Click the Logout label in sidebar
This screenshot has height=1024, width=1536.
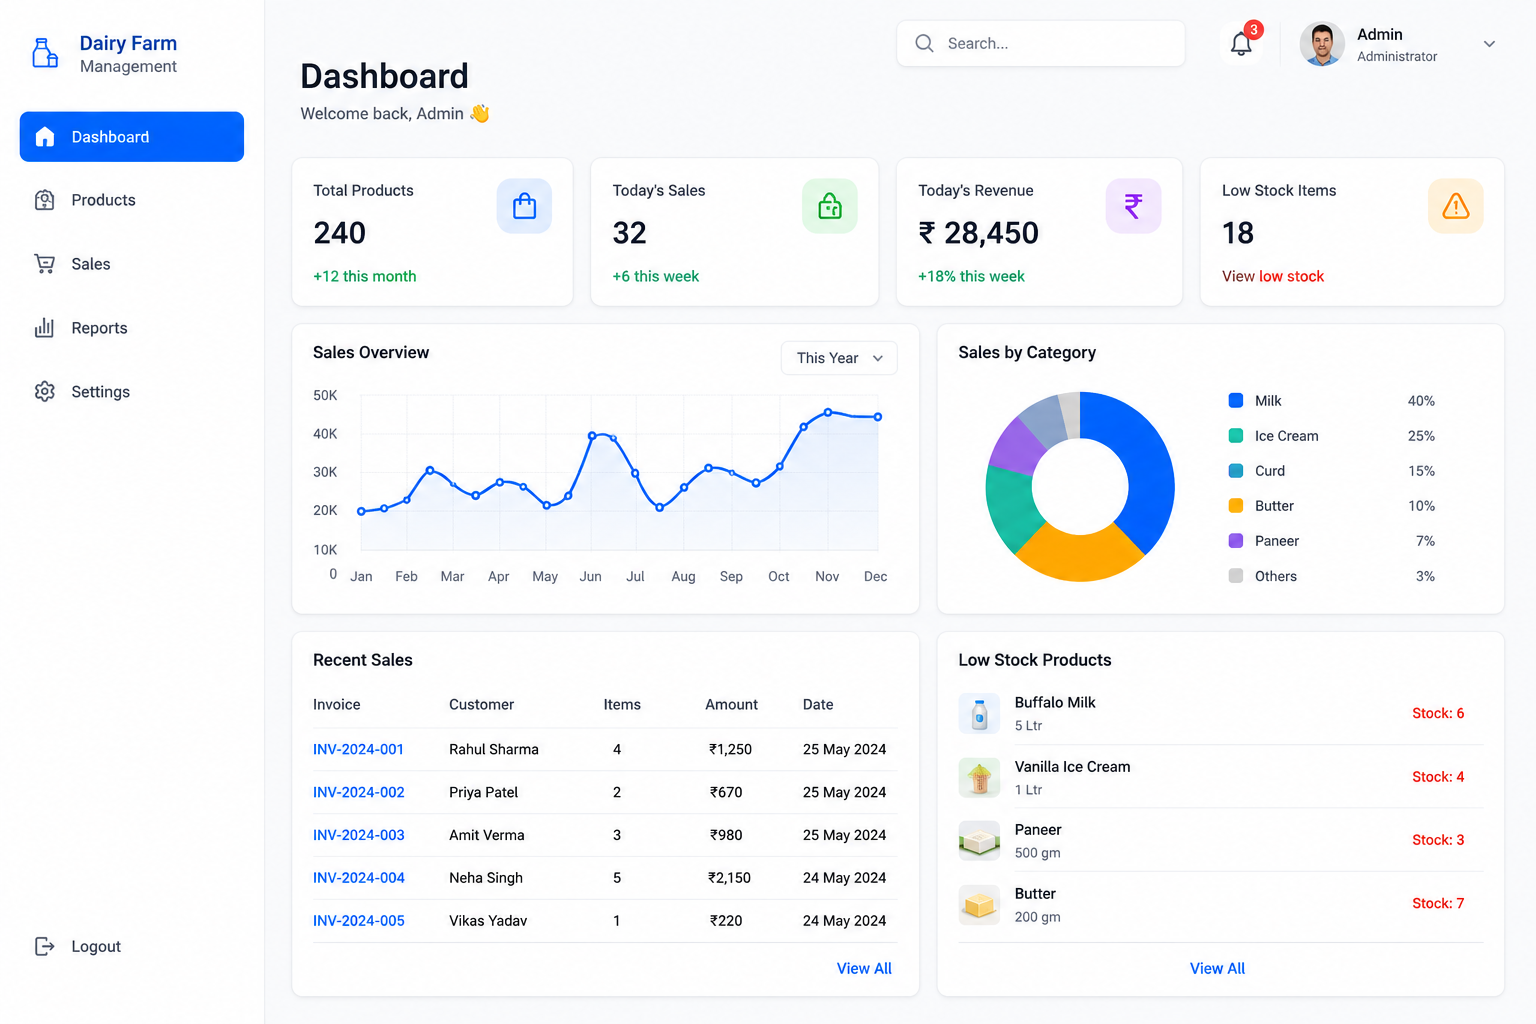96,946
